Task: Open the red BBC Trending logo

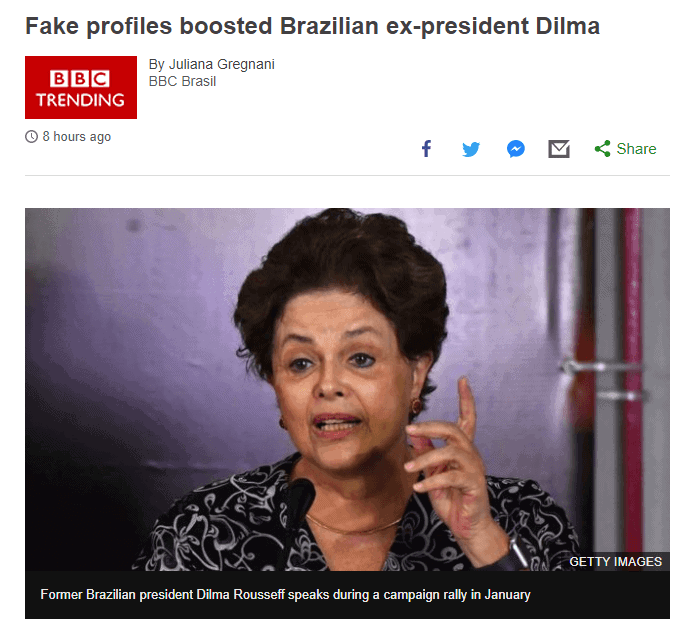Action: click(81, 87)
